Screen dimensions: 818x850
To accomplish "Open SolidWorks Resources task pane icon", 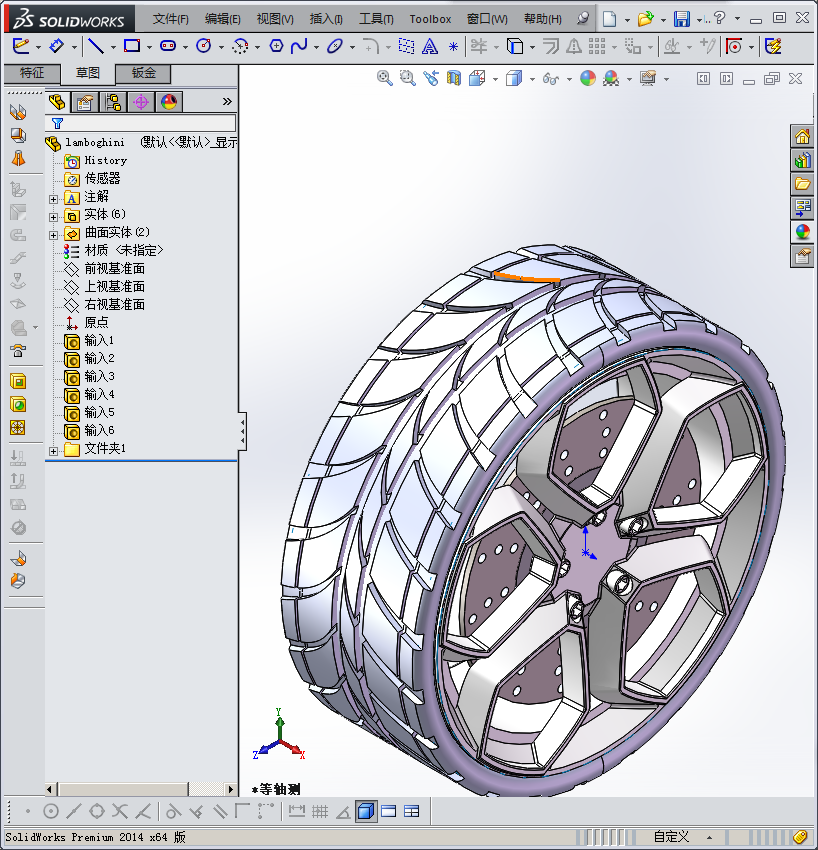I will point(802,136).
